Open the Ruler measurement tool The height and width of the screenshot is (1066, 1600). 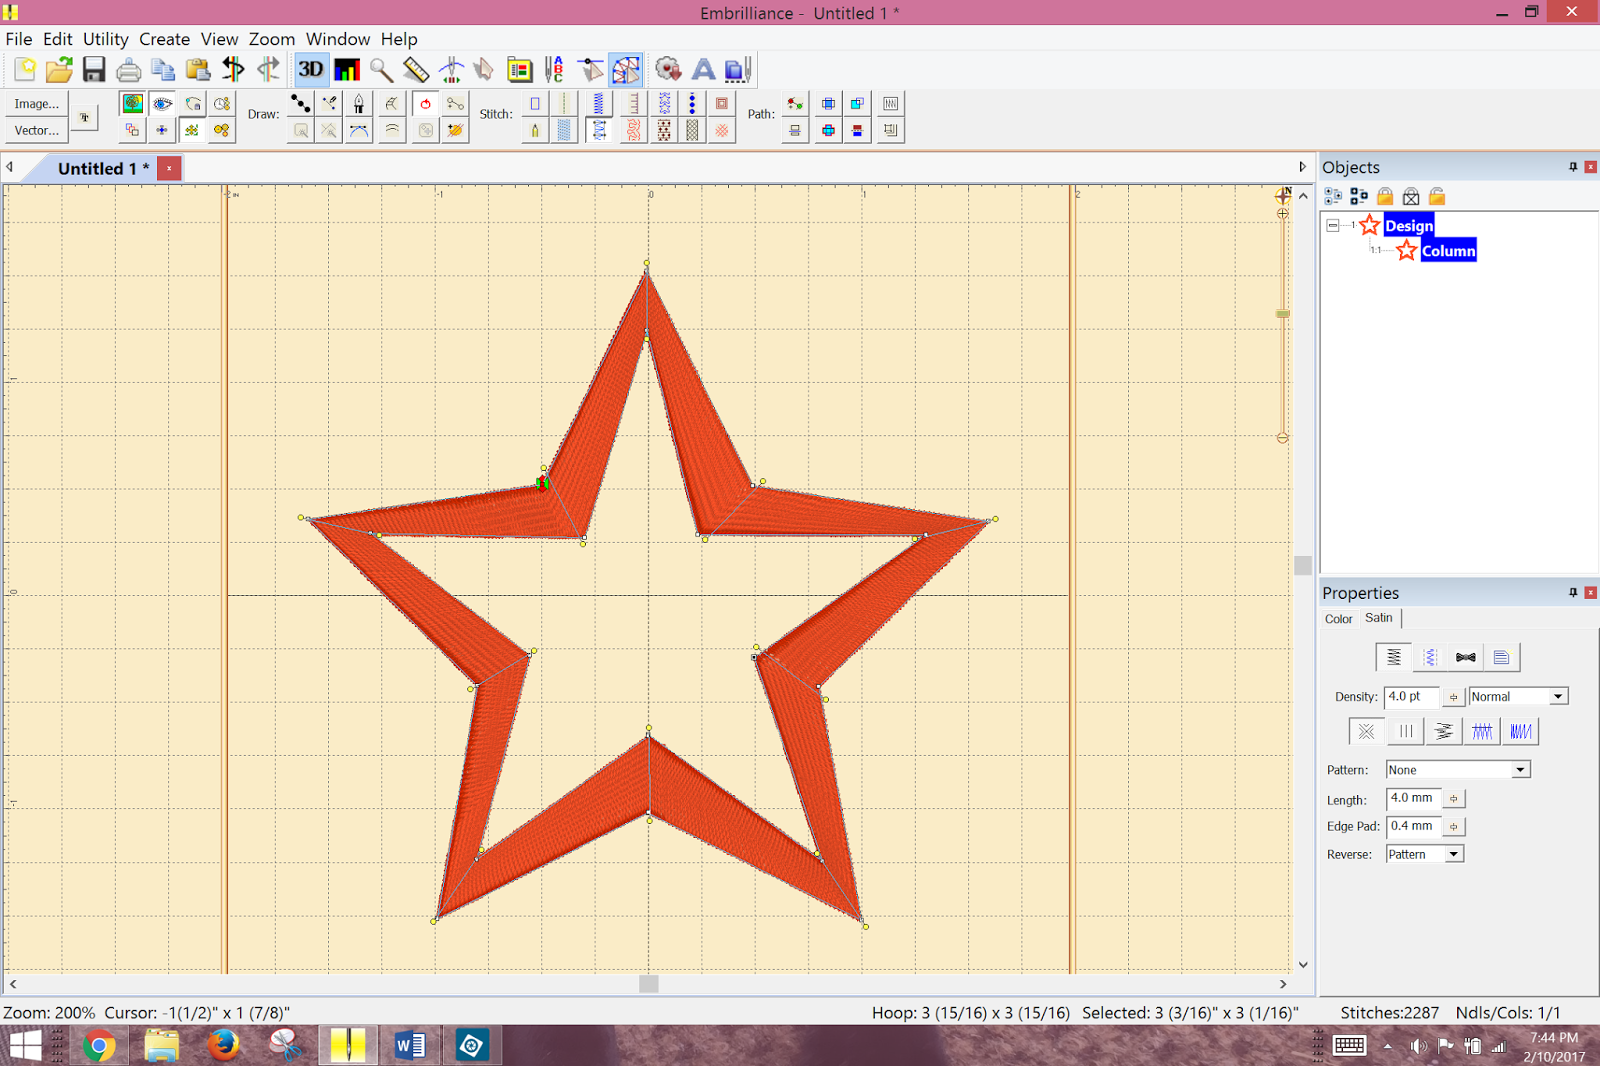416,69
